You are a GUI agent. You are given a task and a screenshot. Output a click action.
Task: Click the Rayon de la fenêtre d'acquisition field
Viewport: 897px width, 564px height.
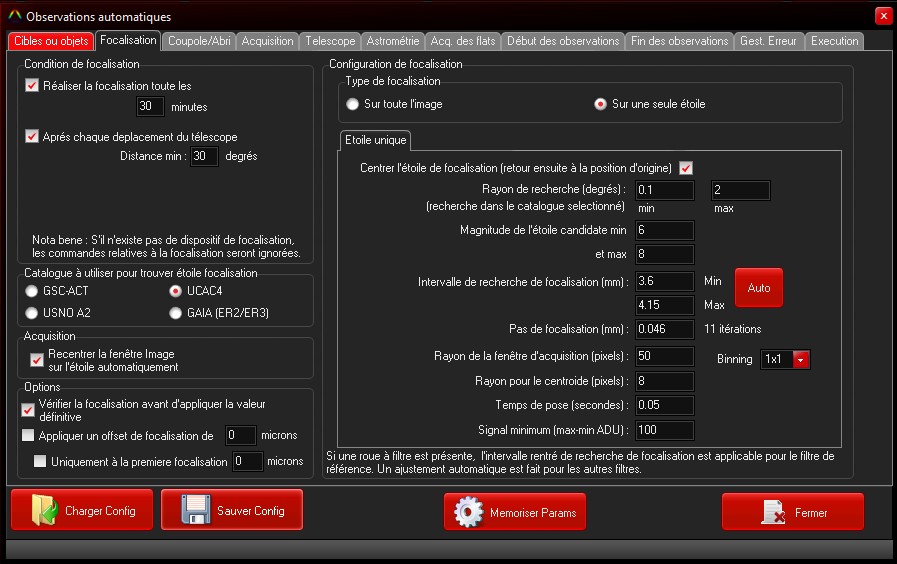tap(665, 356)
